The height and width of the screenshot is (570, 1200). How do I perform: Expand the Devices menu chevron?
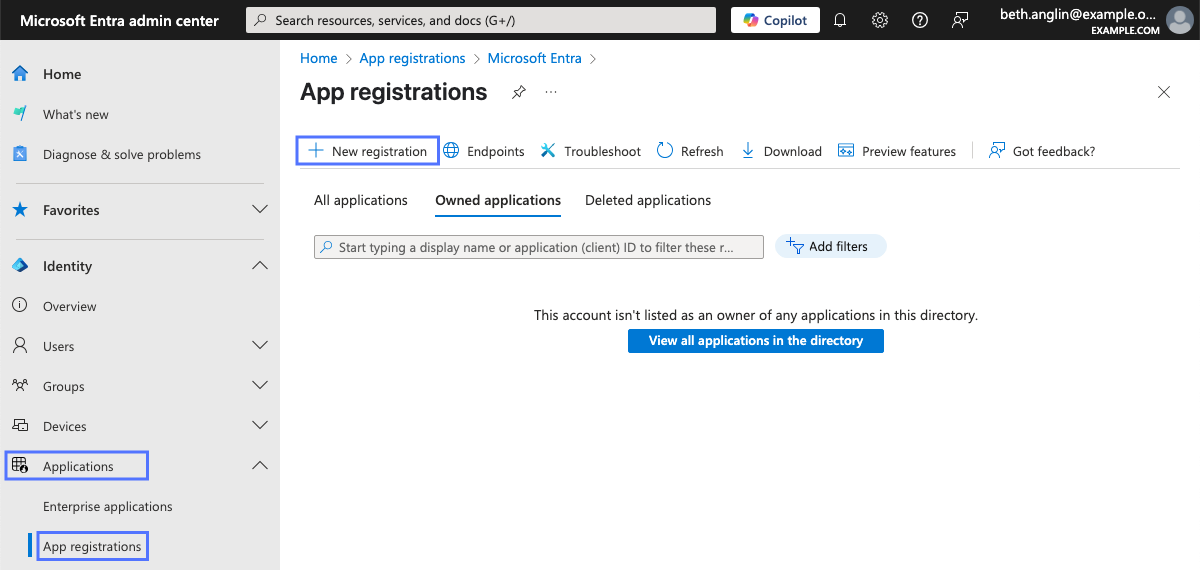(x=260, y=426)
